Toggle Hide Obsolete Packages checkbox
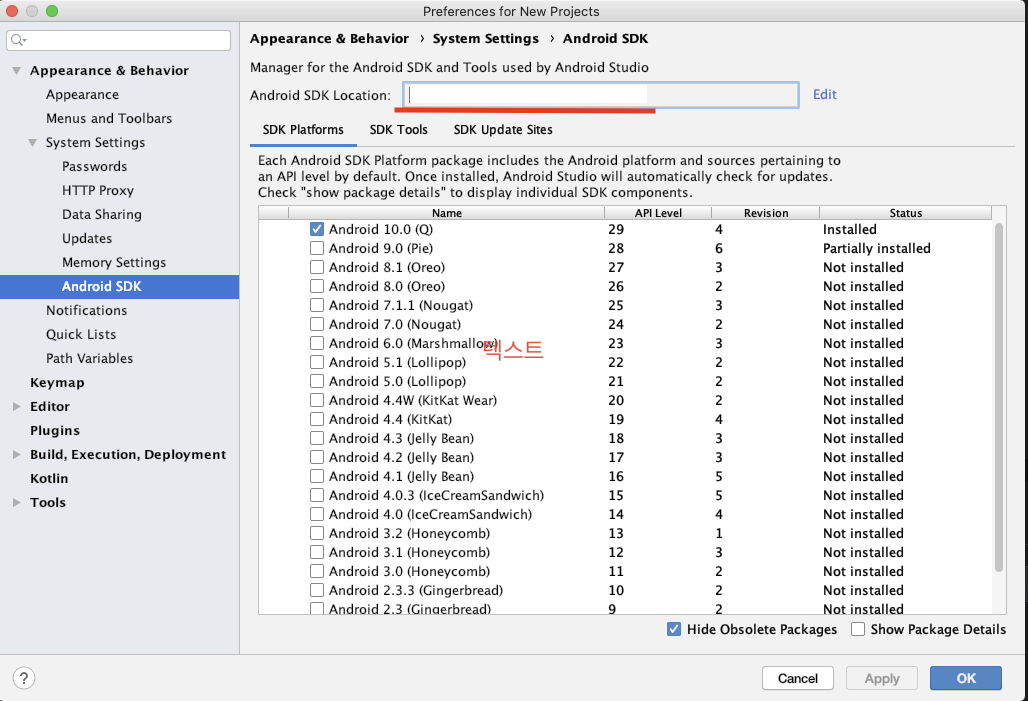The image size is (1028, 701). coord(673,629)
